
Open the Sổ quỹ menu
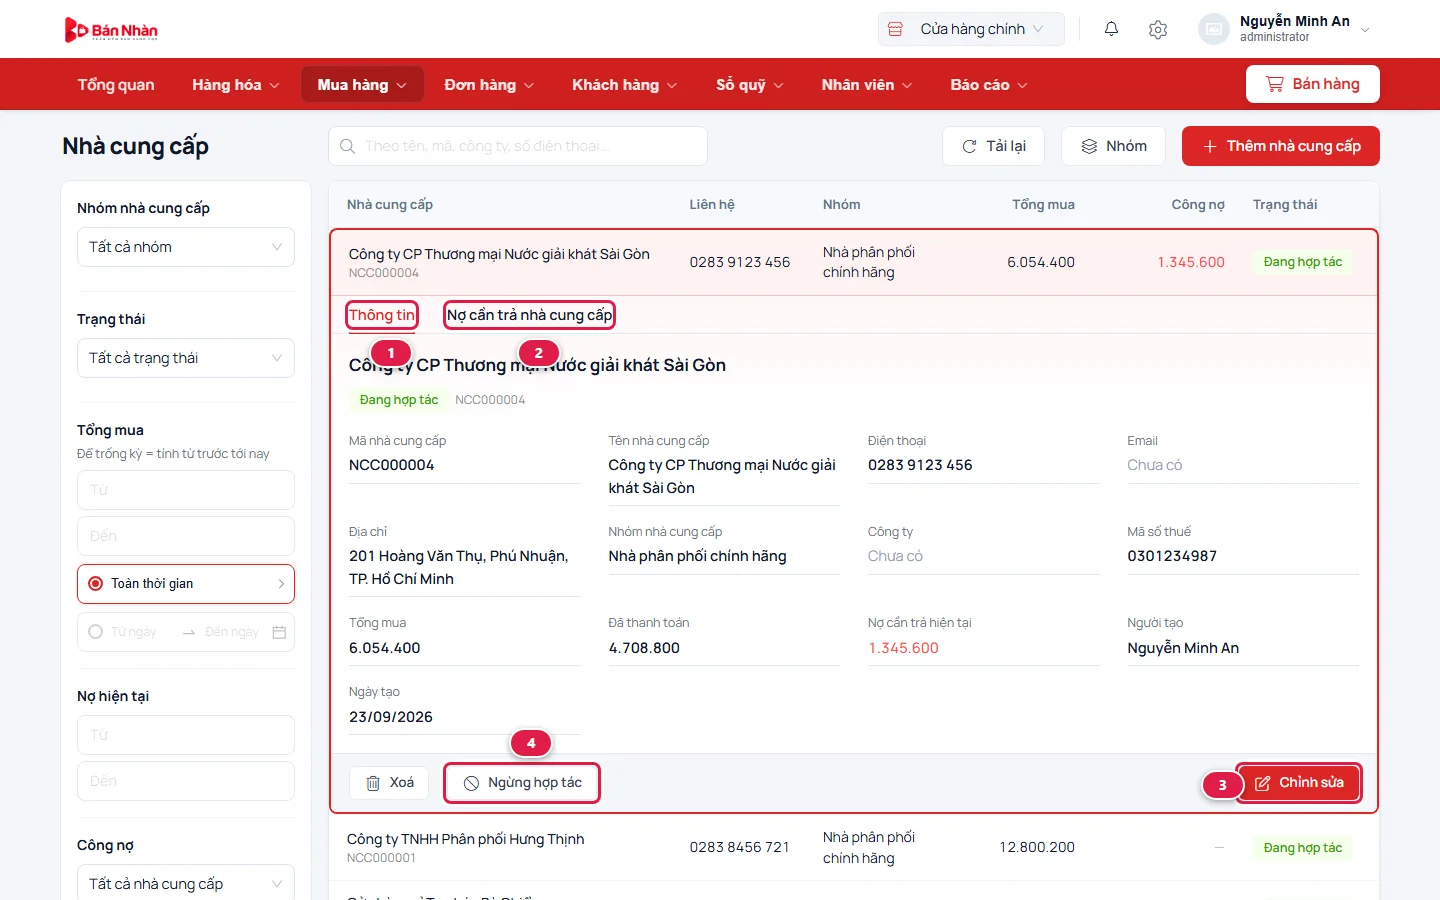[x=749, y=85]
